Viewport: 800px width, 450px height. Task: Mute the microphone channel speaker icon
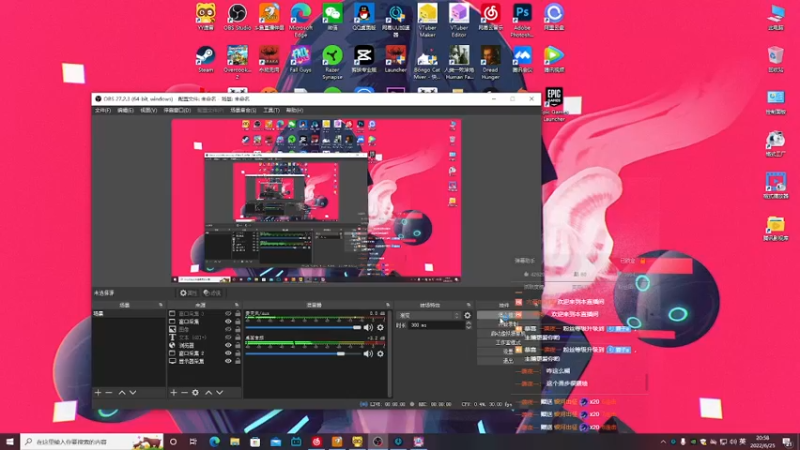368,328
